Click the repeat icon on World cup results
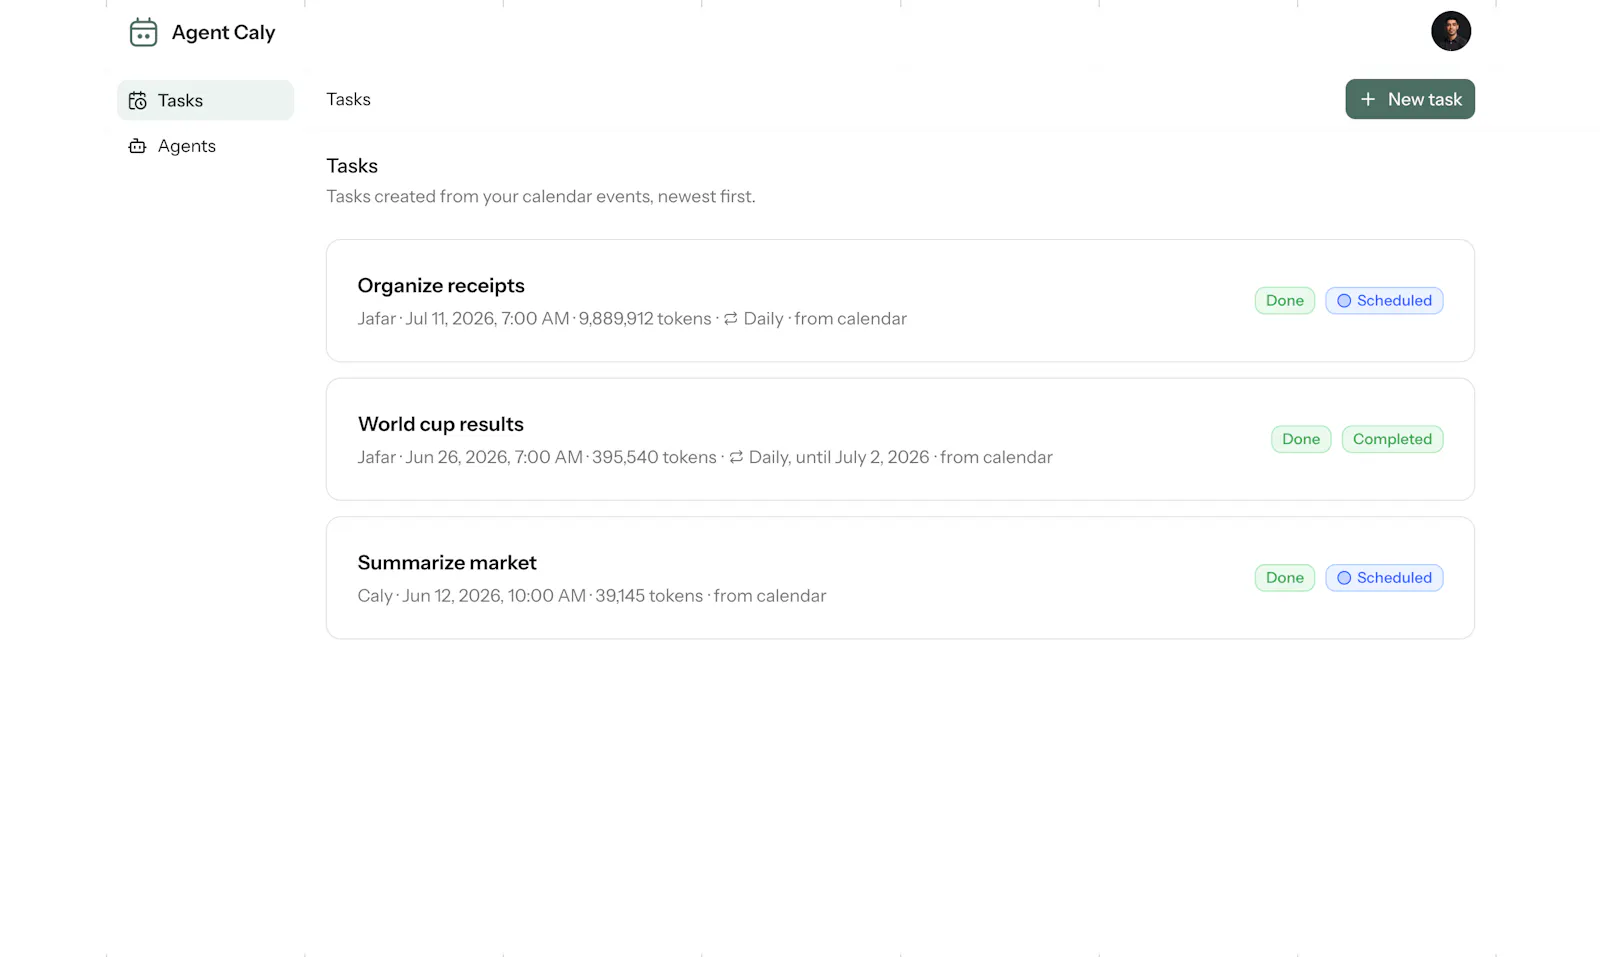This screenshot has height=957, width=1600. 736,457
